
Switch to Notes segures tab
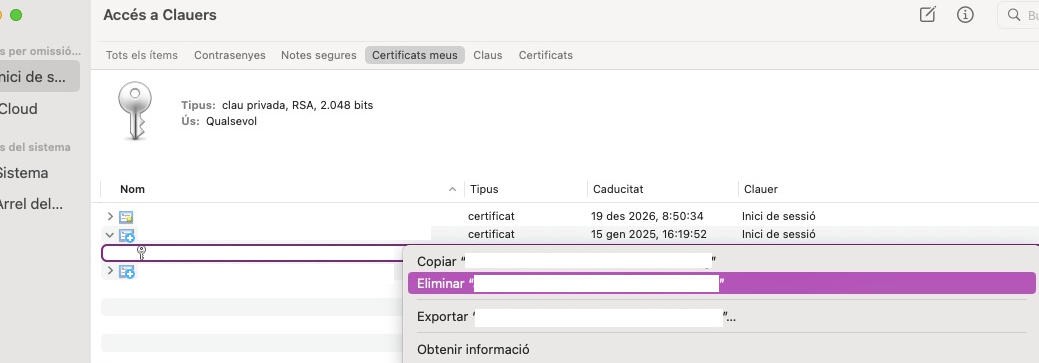(x=319, y=55)
